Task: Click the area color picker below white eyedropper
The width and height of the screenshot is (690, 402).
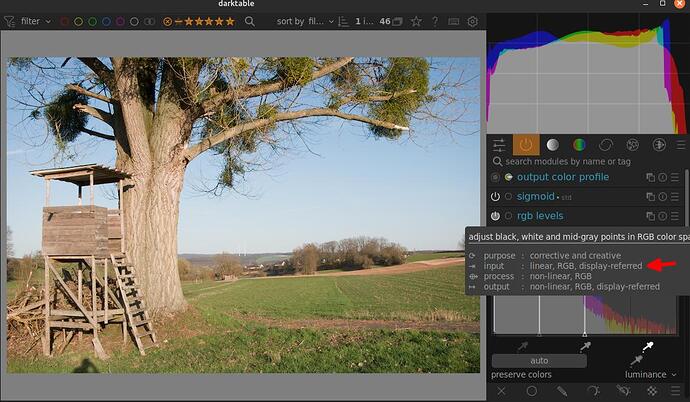Action: coord(636,361)
